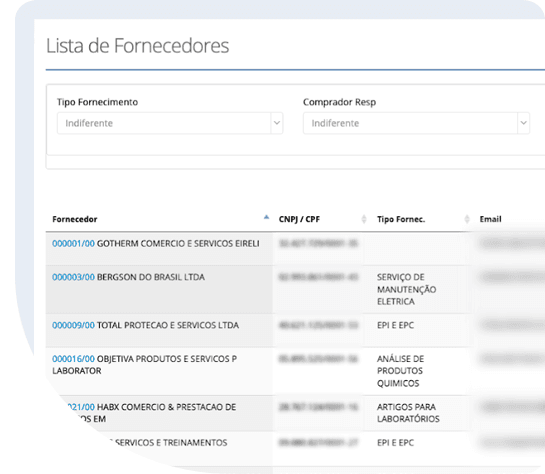Select the BERGSON DO BRASIL LTDA row
The width and height of the screenshot is (545, 474).
[x=295, y=289]
